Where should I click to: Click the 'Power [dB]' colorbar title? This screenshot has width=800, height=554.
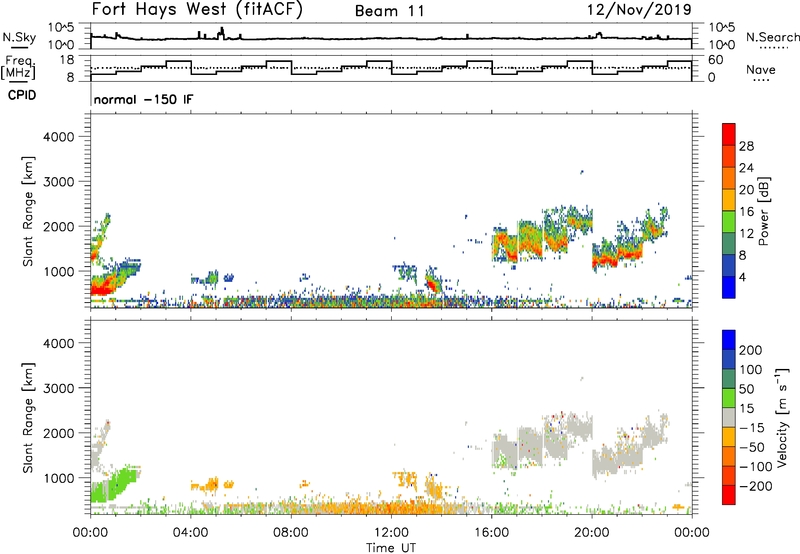coord(764,211)
